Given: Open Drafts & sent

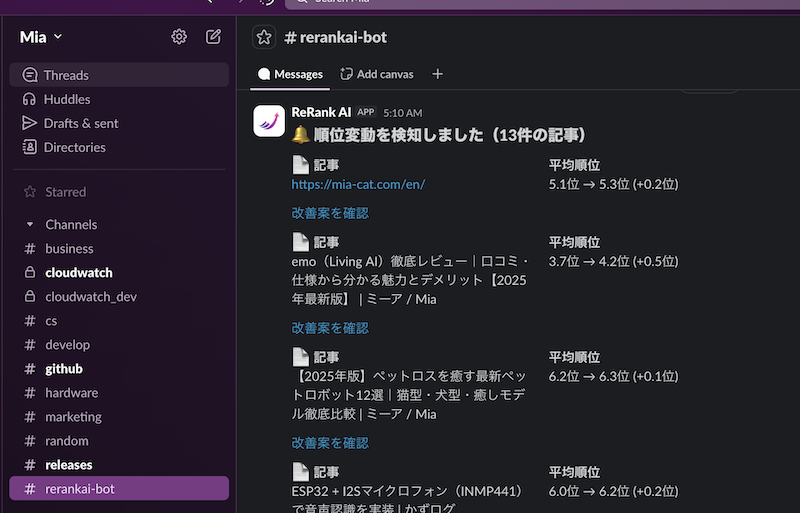Looking at the screenshot, I should pos(119,123).
